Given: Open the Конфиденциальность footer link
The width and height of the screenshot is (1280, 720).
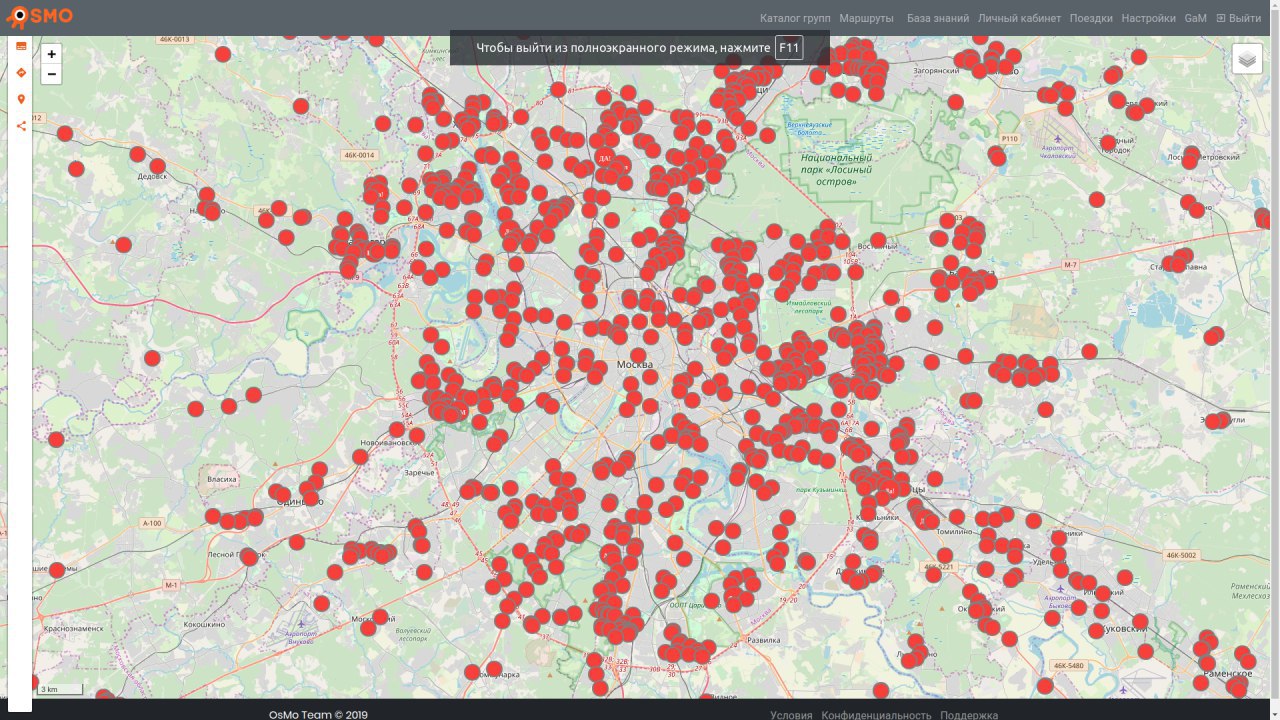Looking at the screenshot, I should click(876, 715).
